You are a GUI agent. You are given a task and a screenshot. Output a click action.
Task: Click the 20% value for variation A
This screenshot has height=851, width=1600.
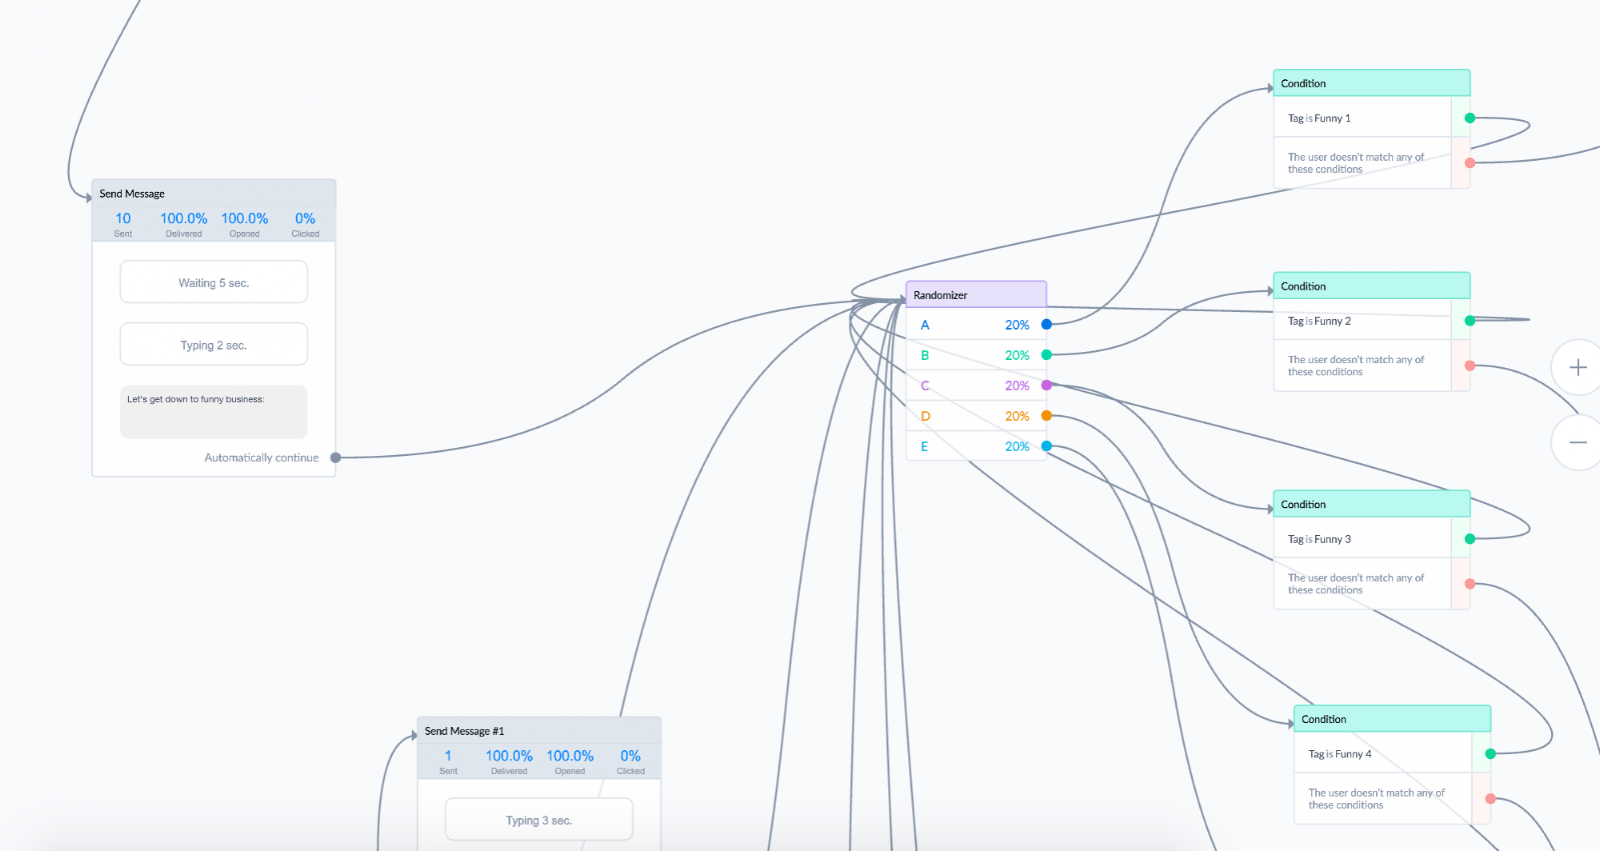tap(1017, 325)
